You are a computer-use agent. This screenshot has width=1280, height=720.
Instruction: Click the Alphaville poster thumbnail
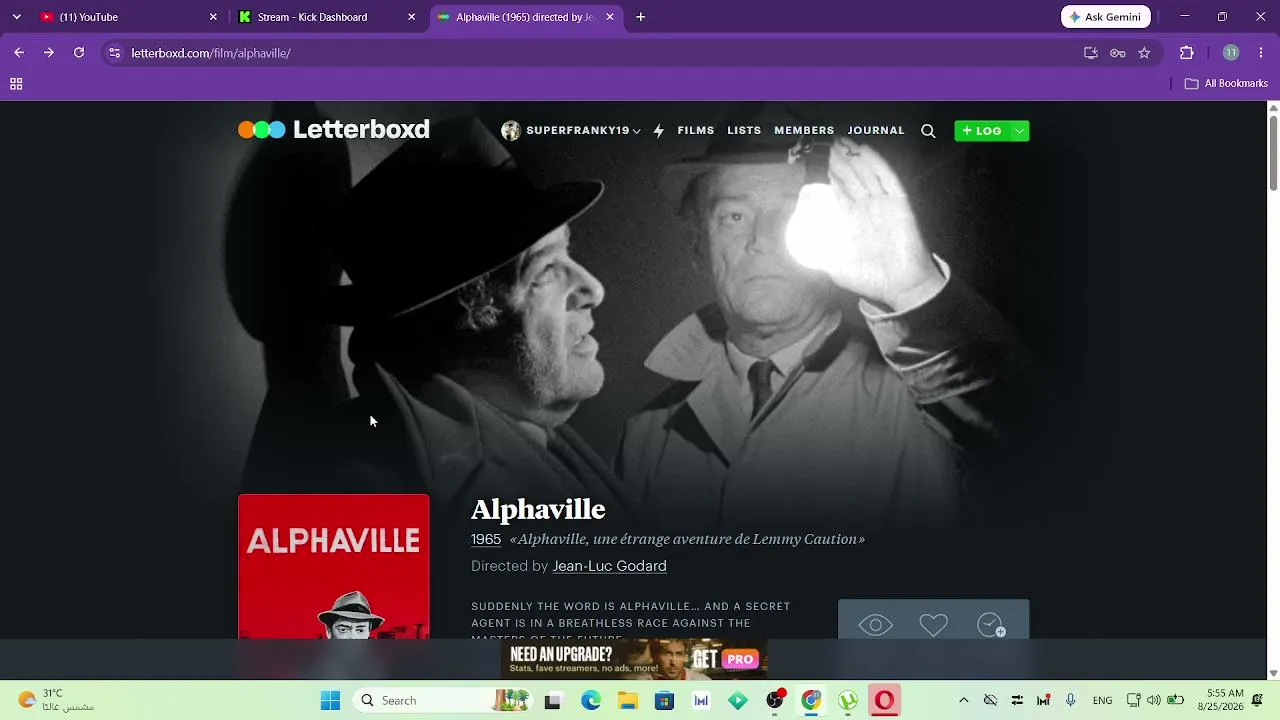tap(334, 566)
